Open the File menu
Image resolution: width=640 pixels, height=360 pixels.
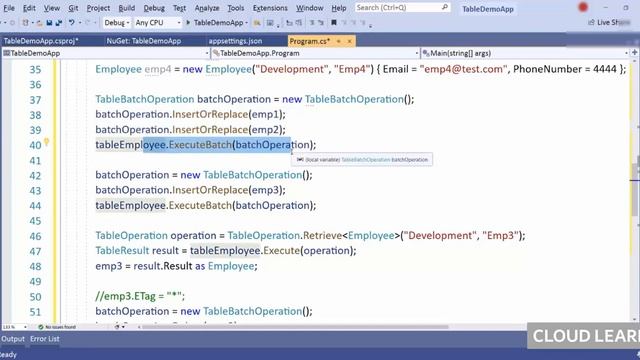pos(9,8)
